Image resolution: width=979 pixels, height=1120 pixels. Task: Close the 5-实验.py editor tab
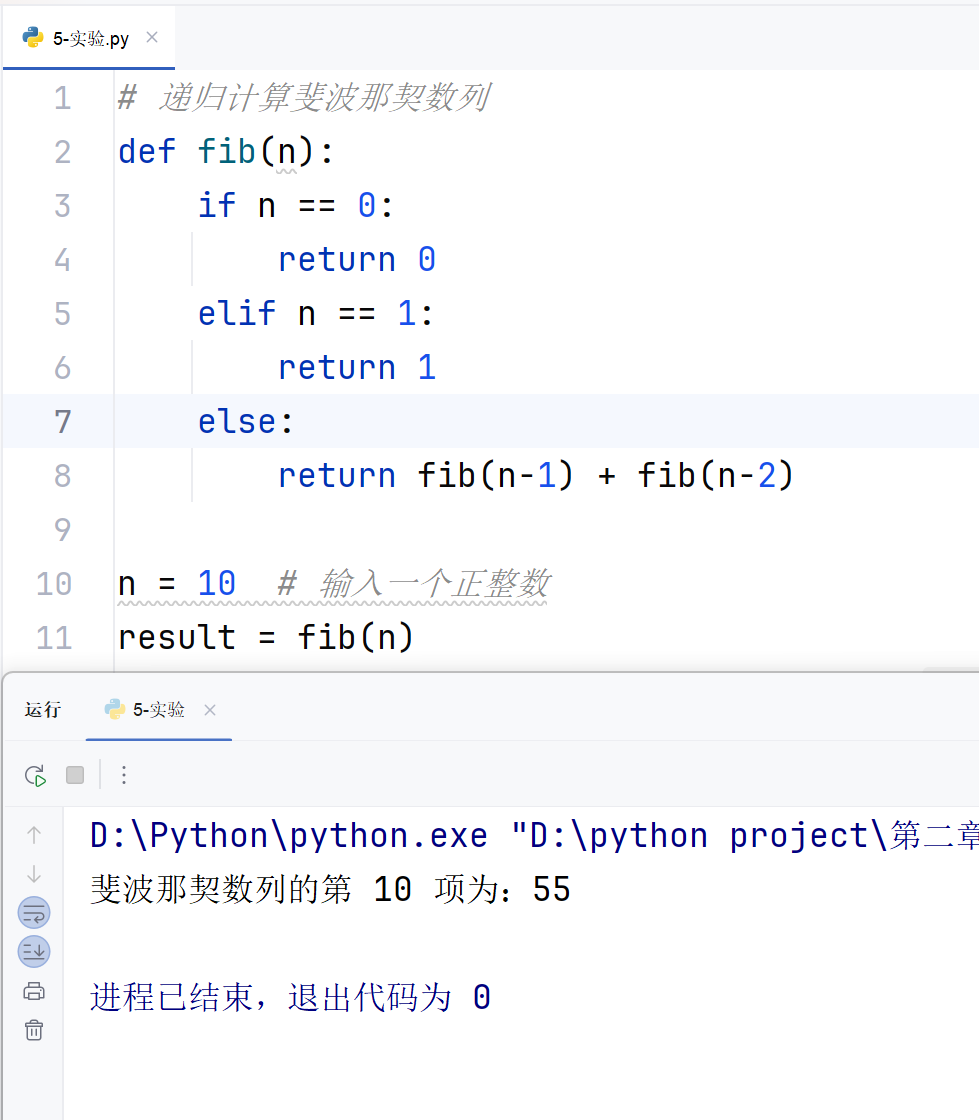[x=152, y=37]
